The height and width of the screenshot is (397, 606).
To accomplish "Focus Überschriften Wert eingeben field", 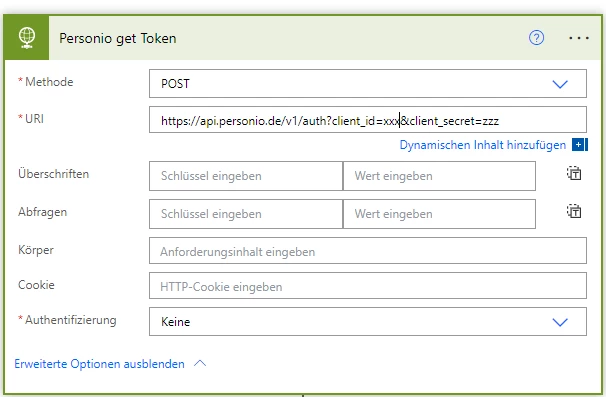I will point(439,176).
